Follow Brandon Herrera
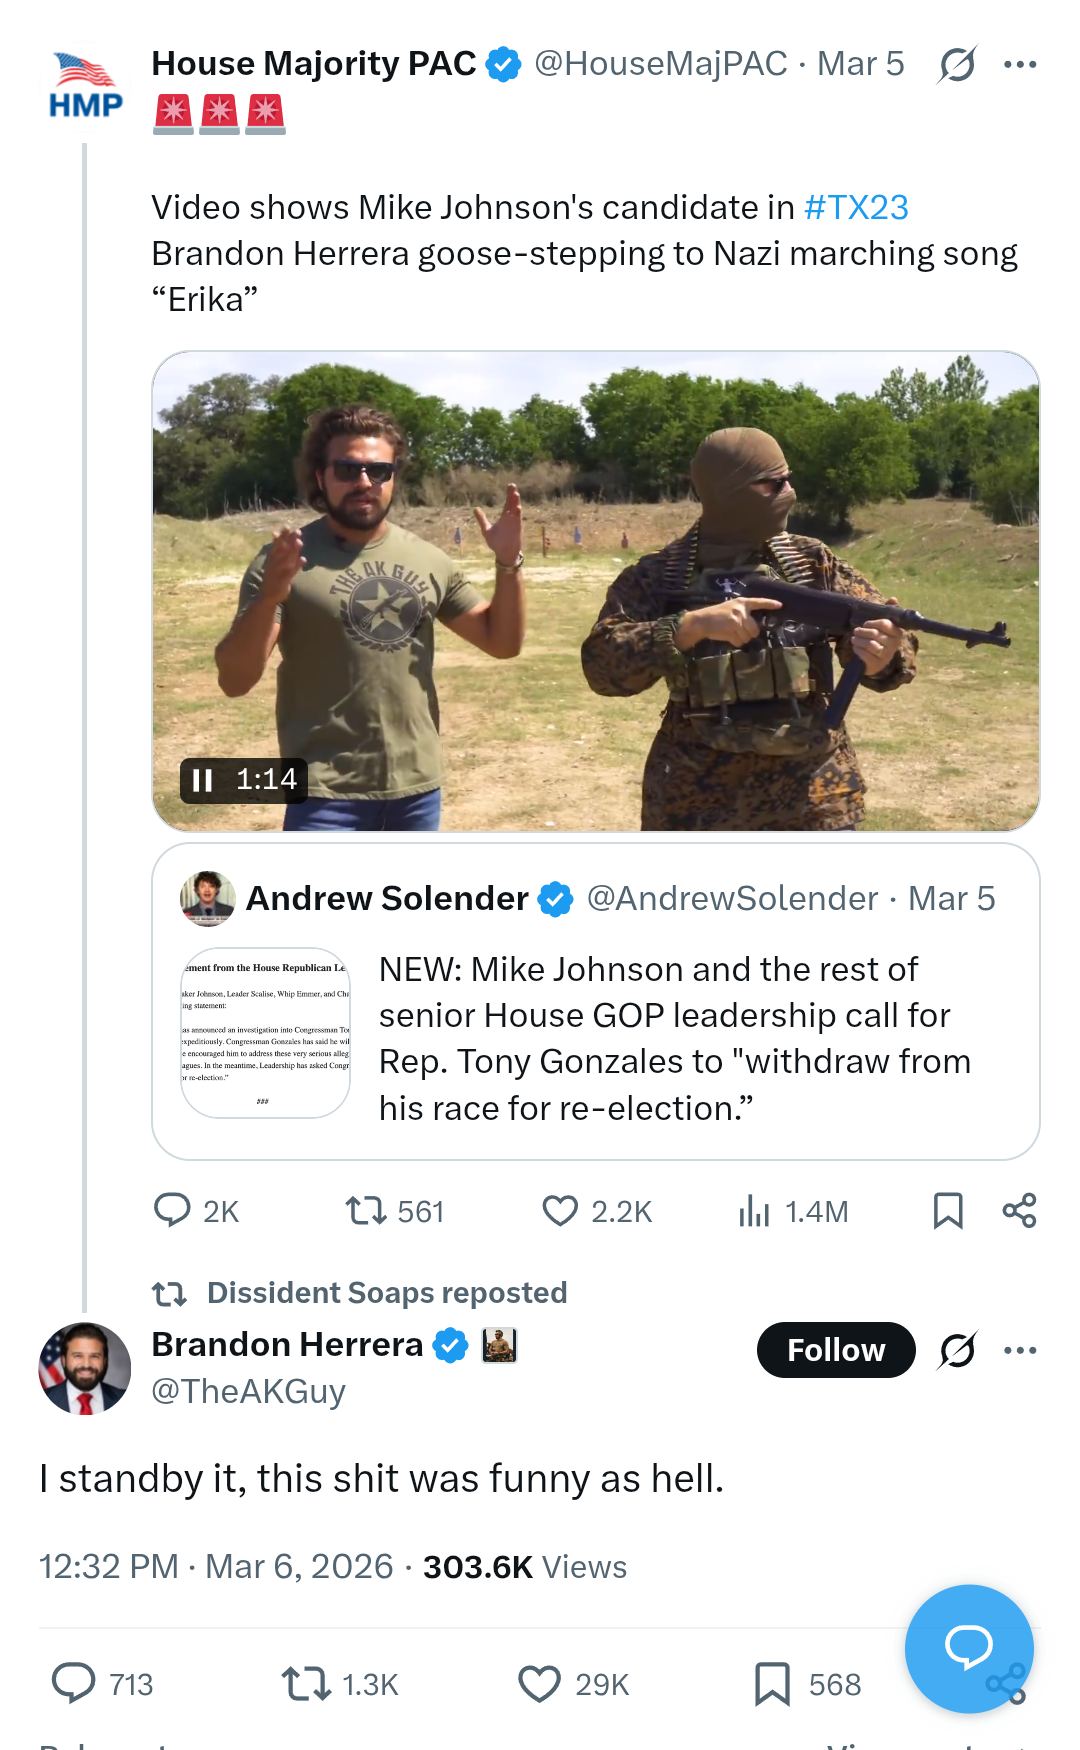1080x1750 pixels. point(836,1350)
